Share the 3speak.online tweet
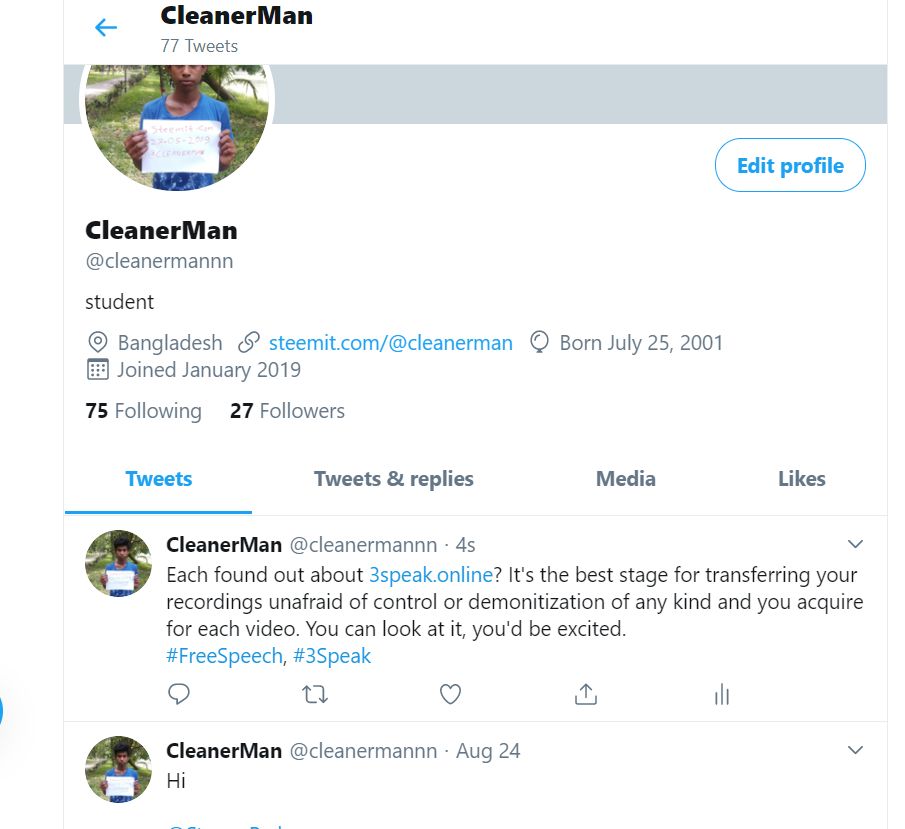 586,694
